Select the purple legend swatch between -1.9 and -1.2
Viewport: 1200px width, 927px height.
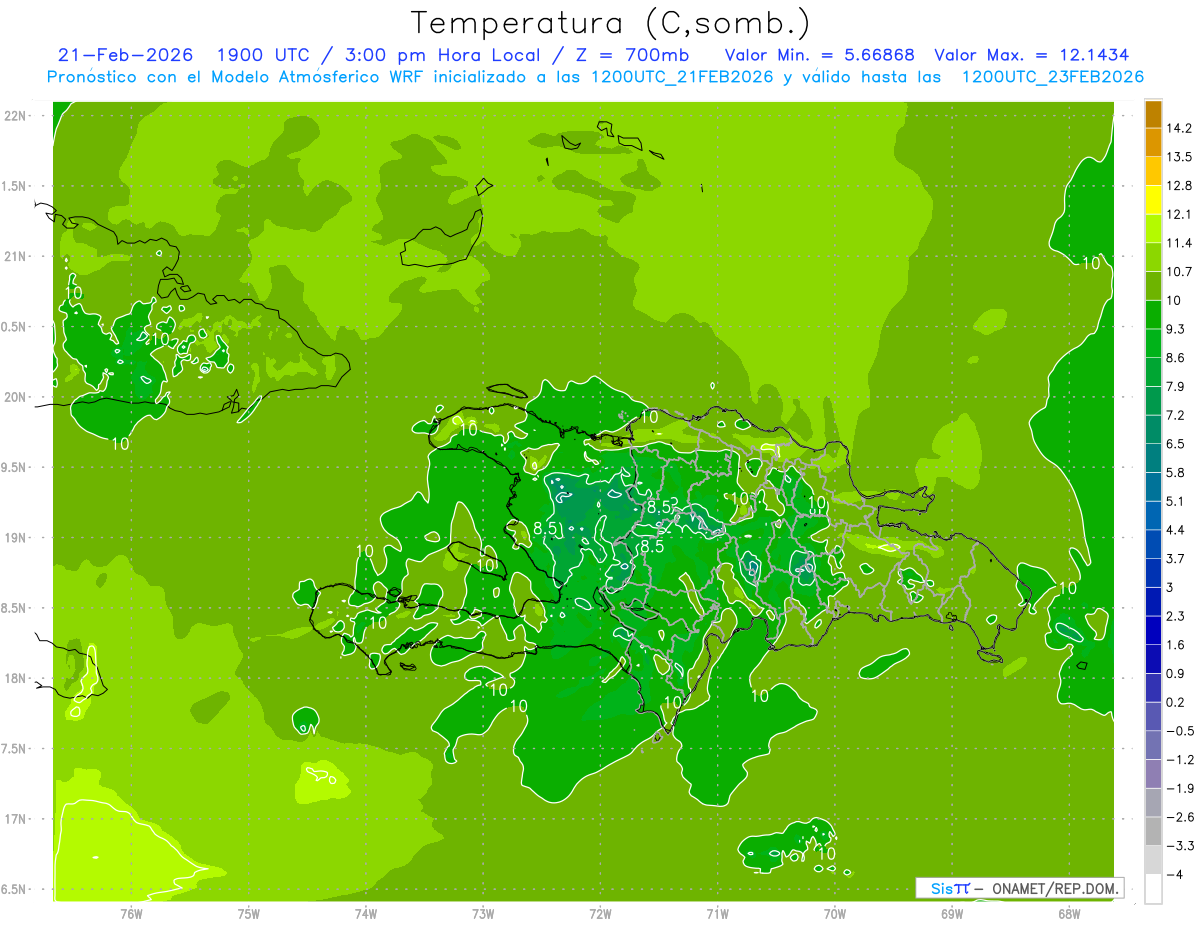point(1153,773)
